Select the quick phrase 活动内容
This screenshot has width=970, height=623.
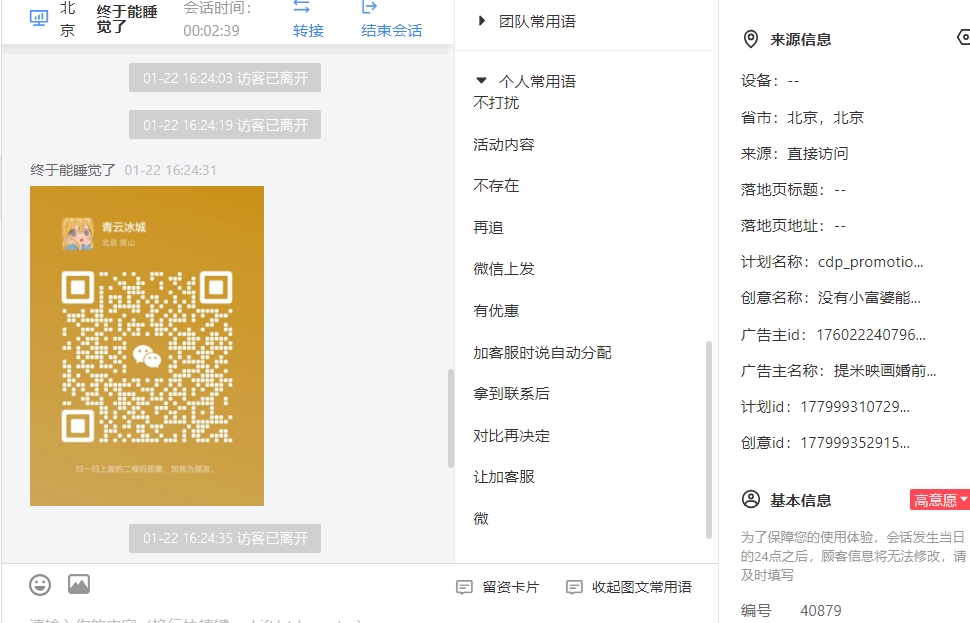504,144
